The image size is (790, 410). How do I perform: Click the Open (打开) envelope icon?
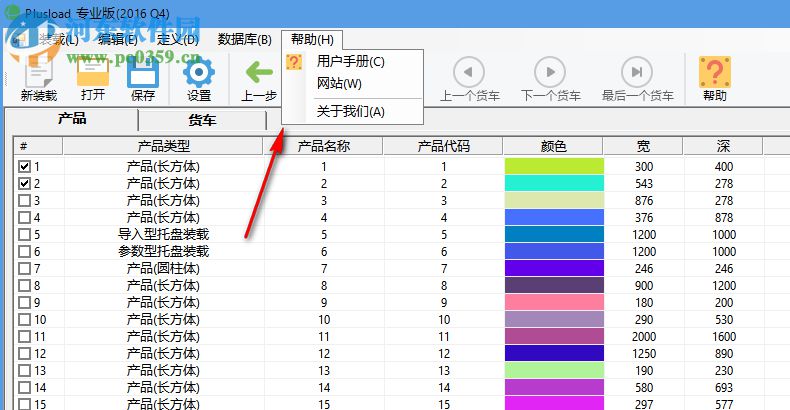(x=93, y=71)
